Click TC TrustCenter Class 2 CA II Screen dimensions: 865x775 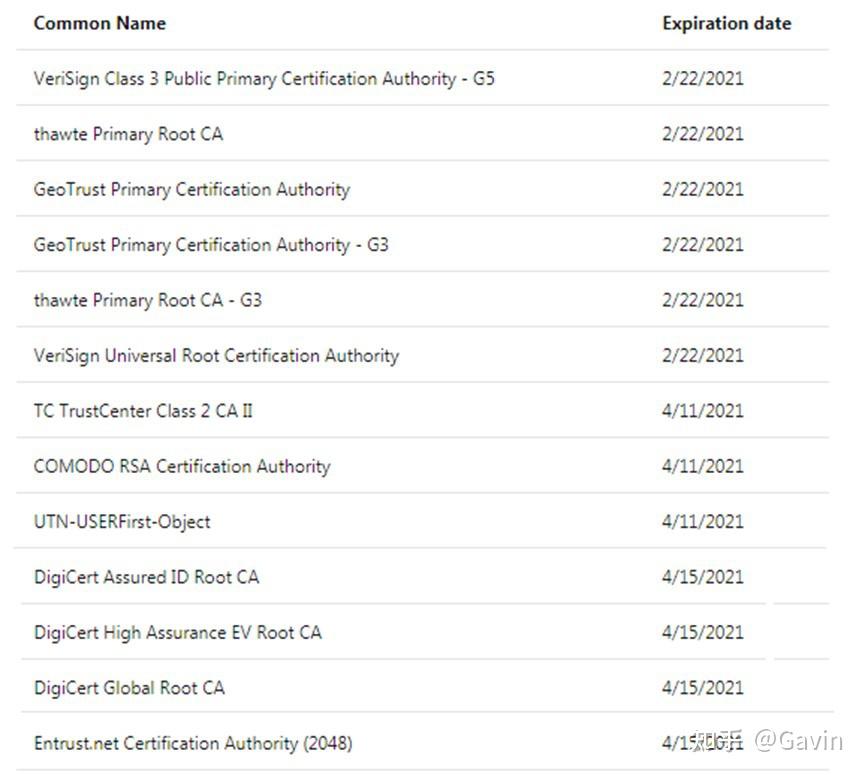coord(143,410)
